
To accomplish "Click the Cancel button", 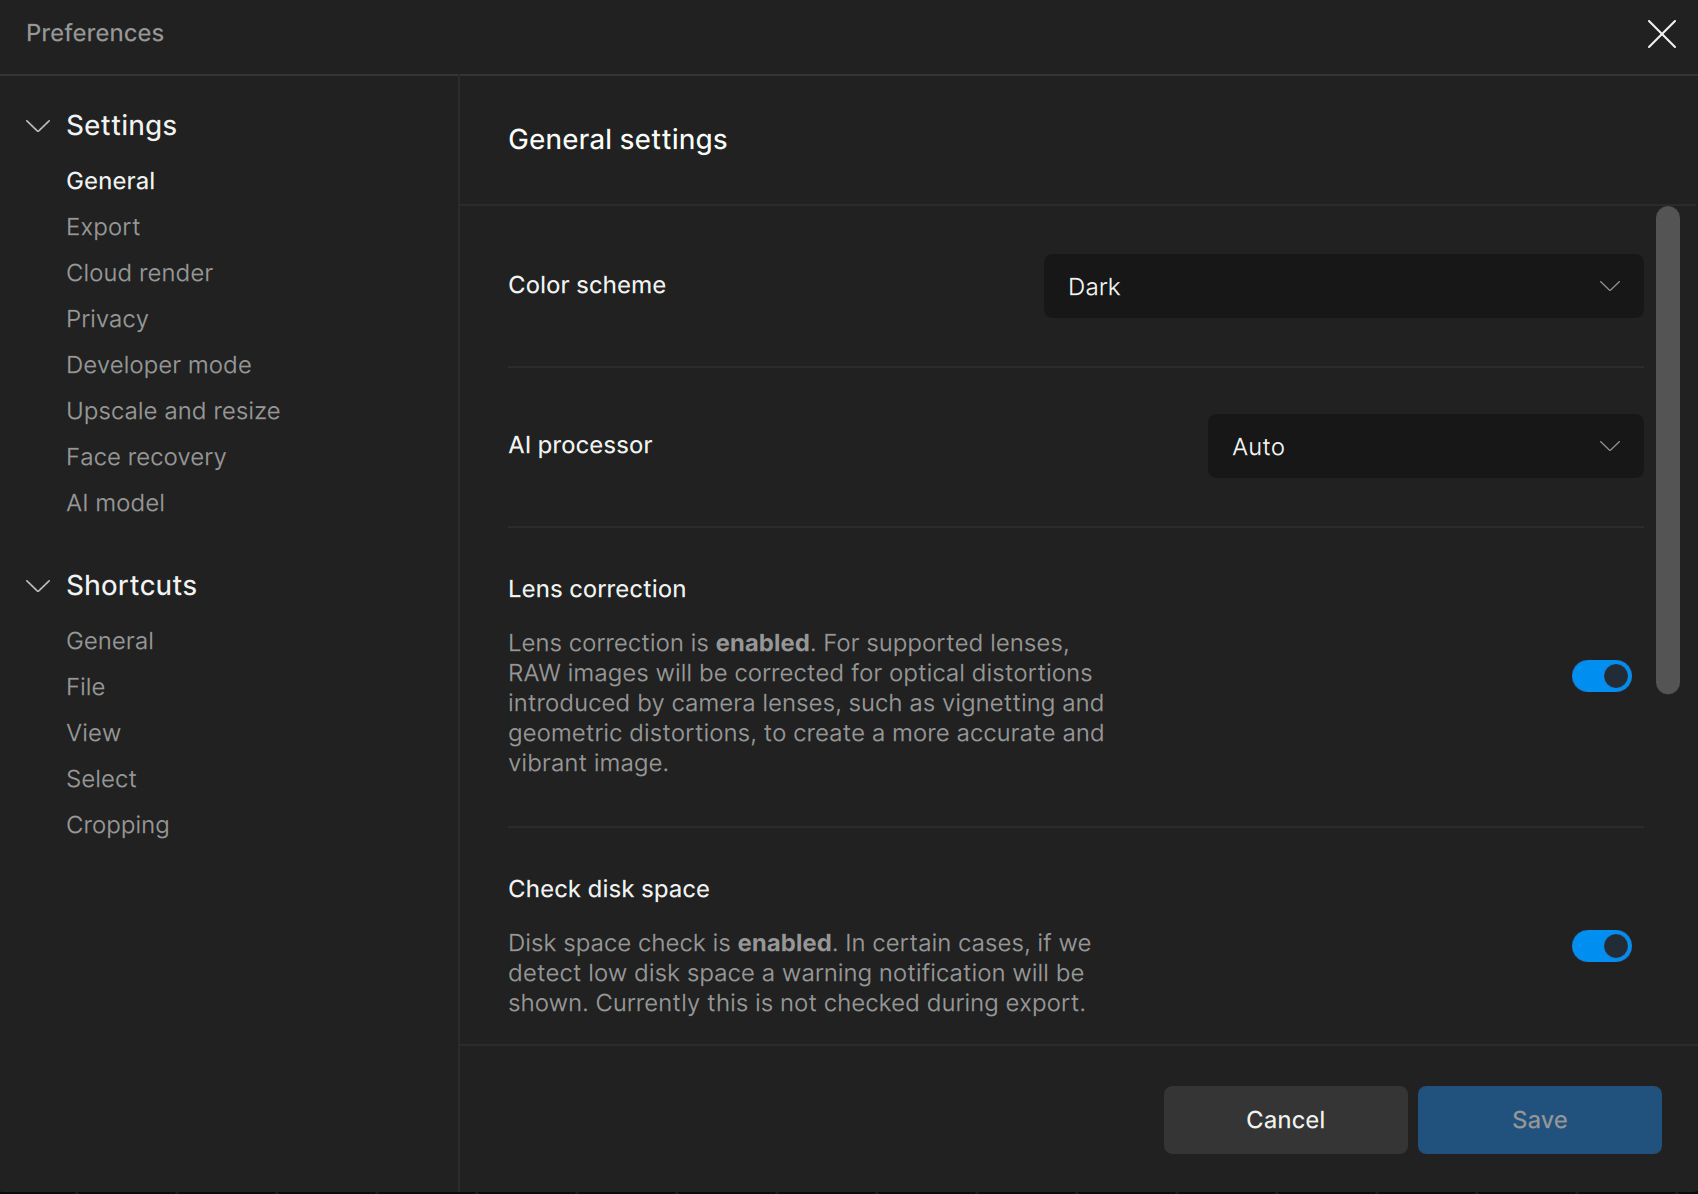I will click(1285, 1120).
